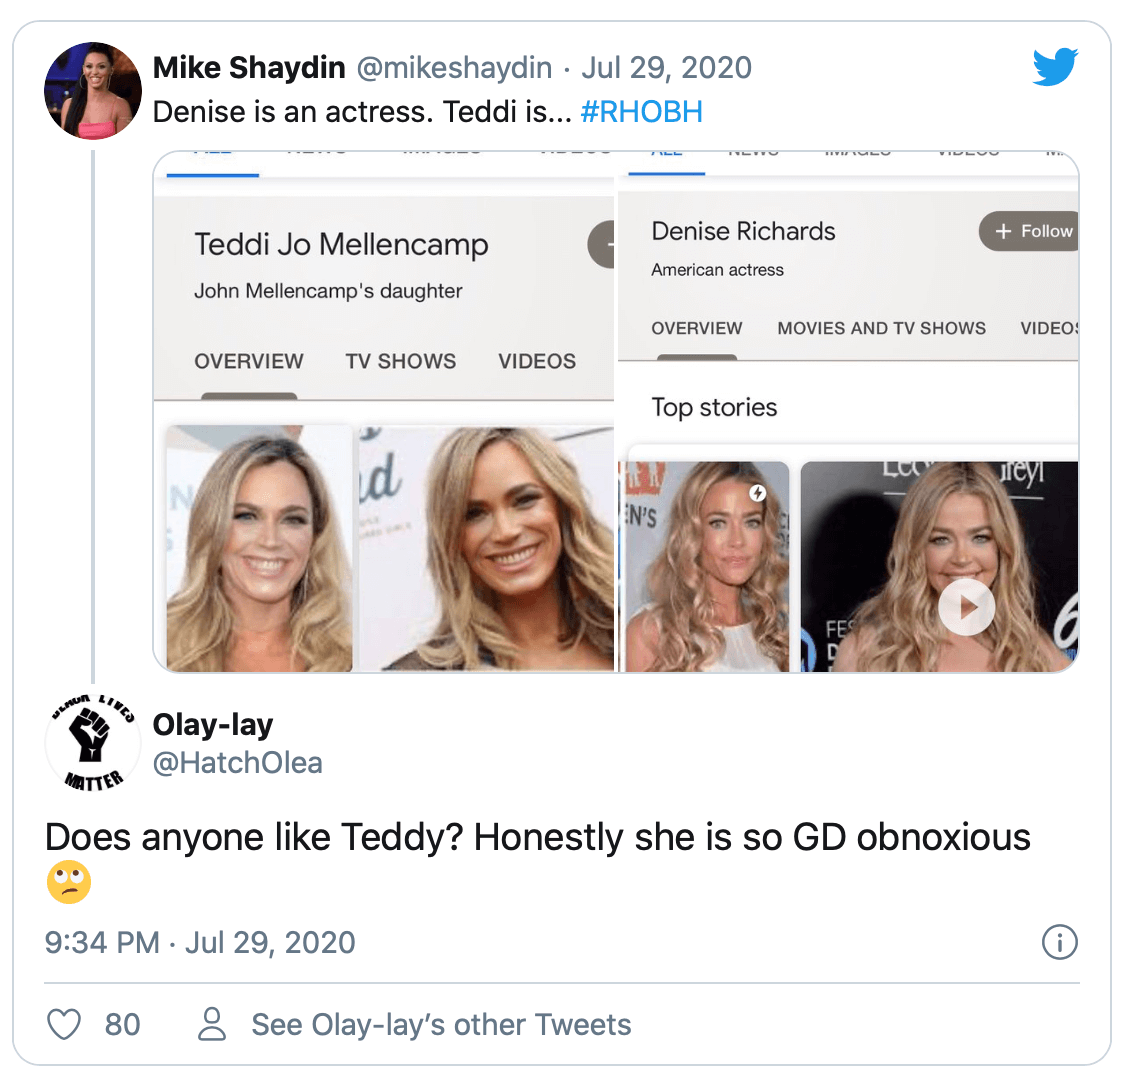
Task: Click the info circle icon
Action: coord(1059,942)
